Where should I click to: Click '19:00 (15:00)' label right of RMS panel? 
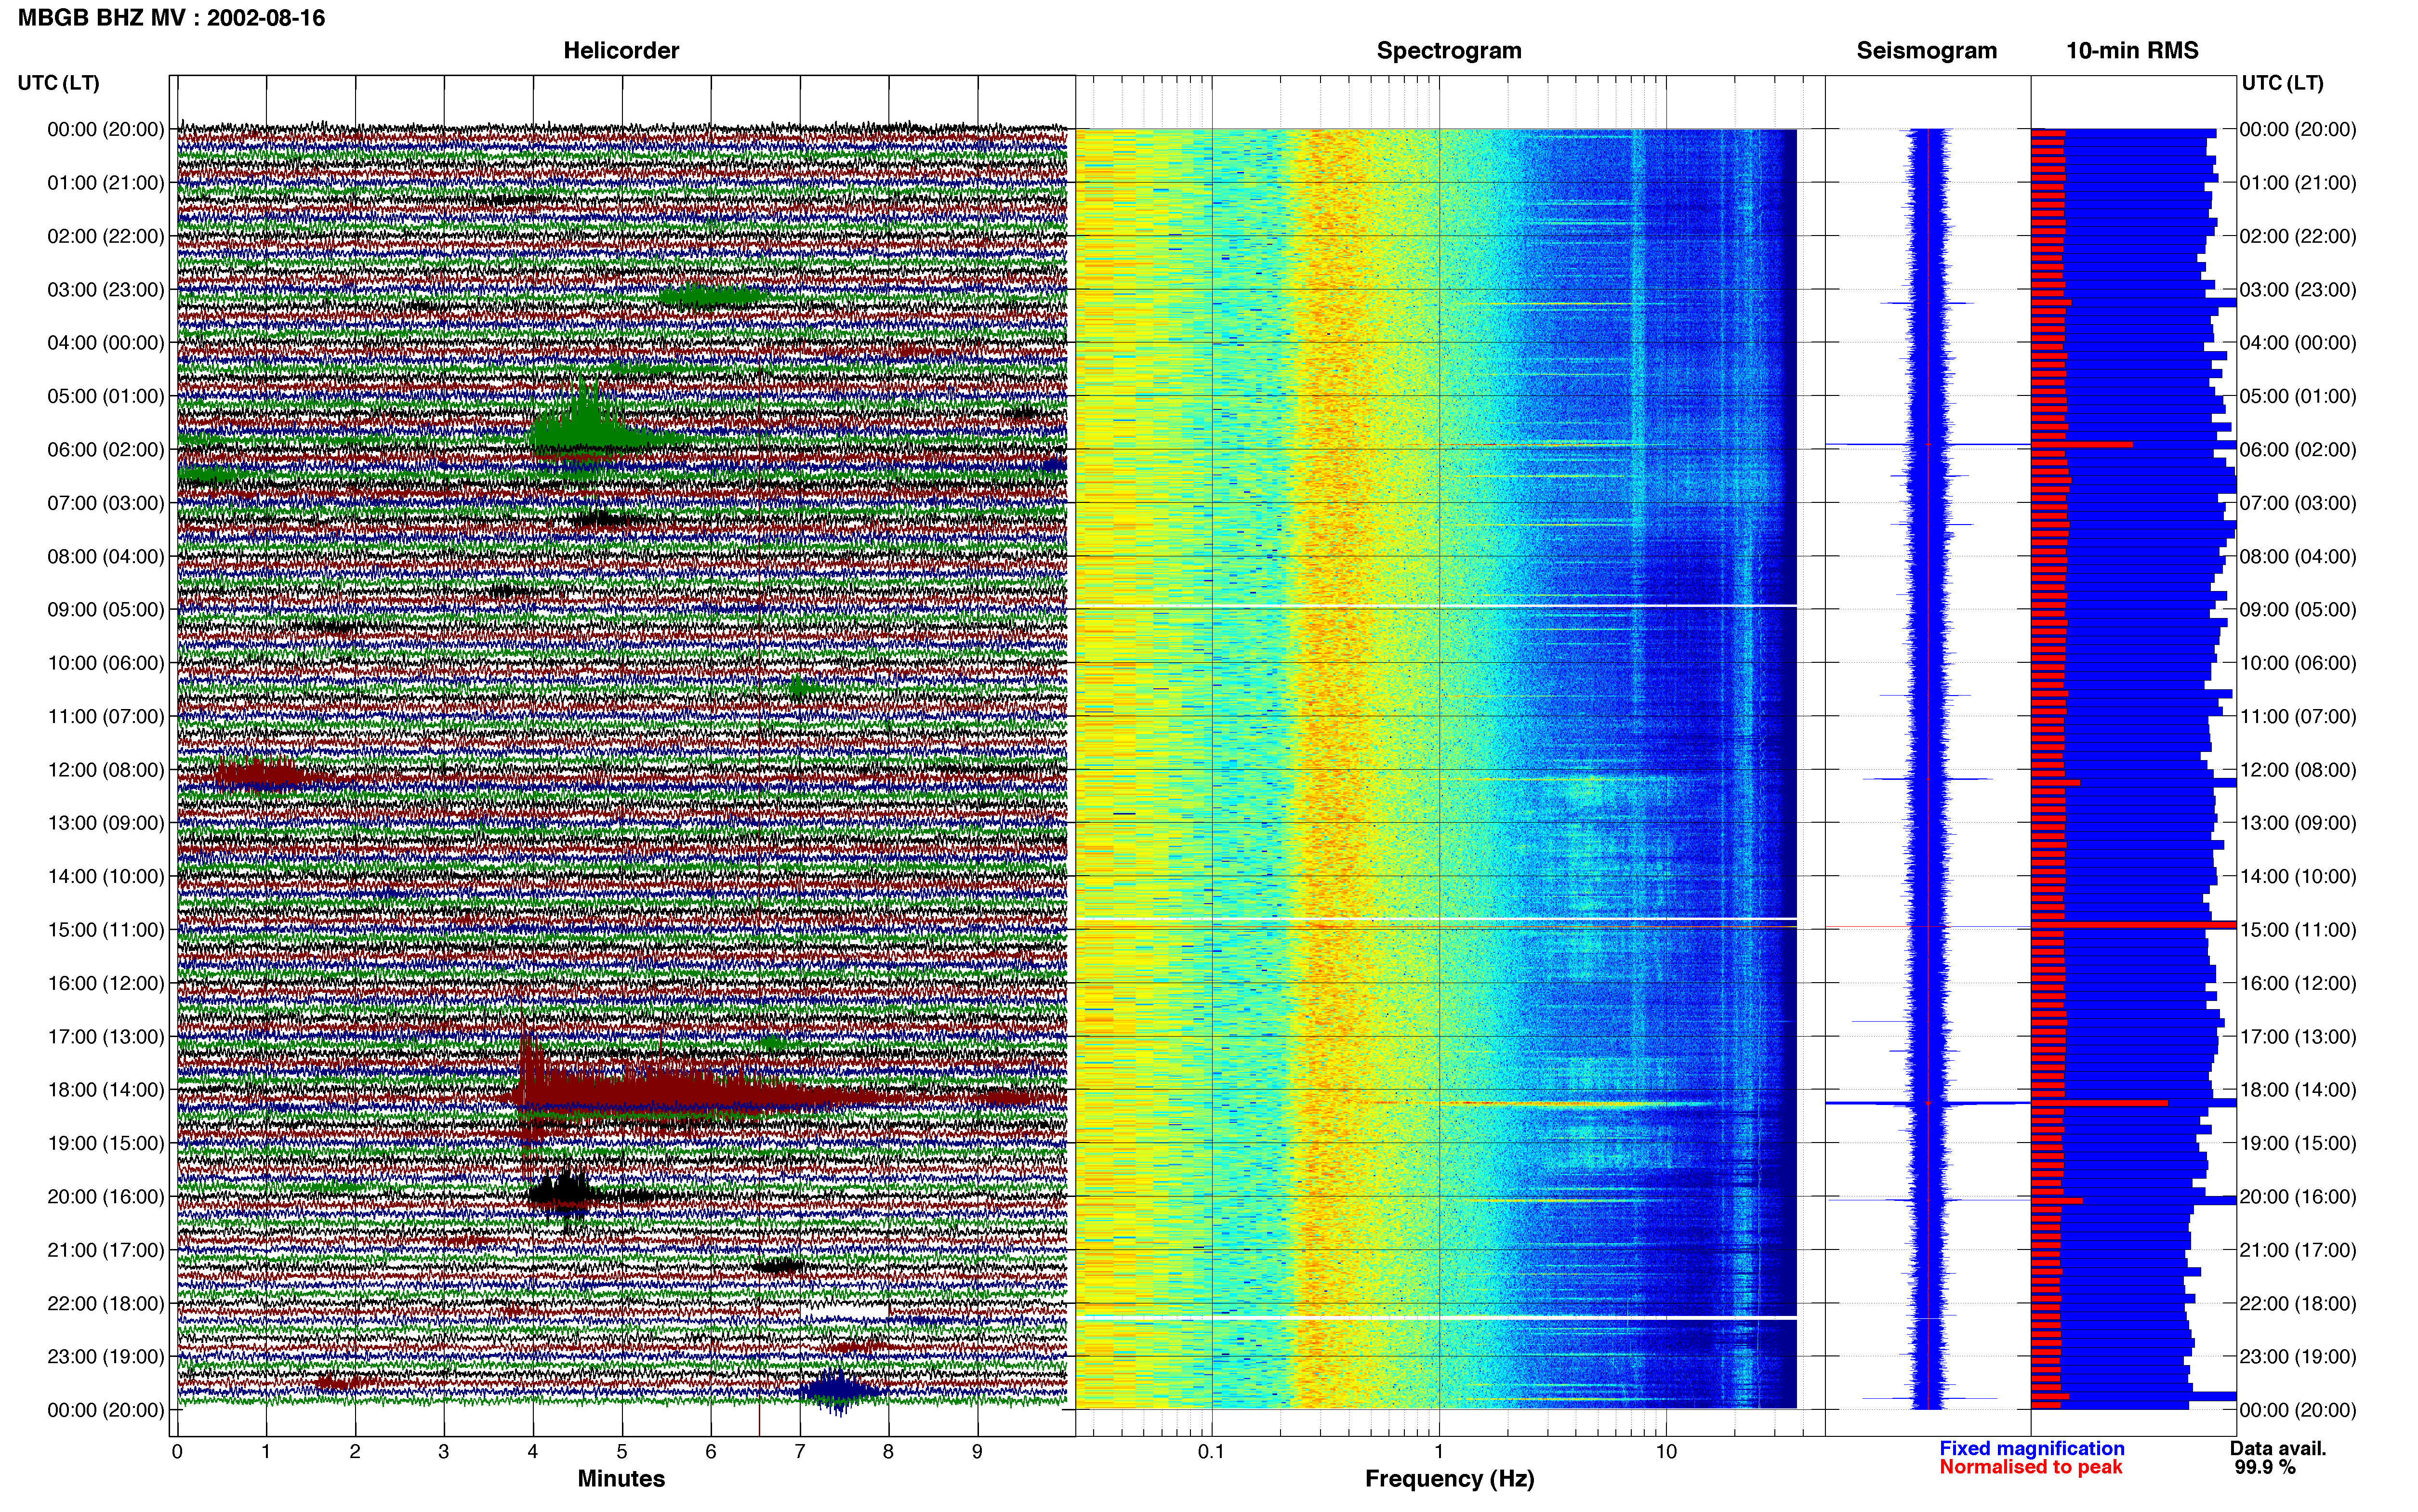[x=2298, y=1143]
